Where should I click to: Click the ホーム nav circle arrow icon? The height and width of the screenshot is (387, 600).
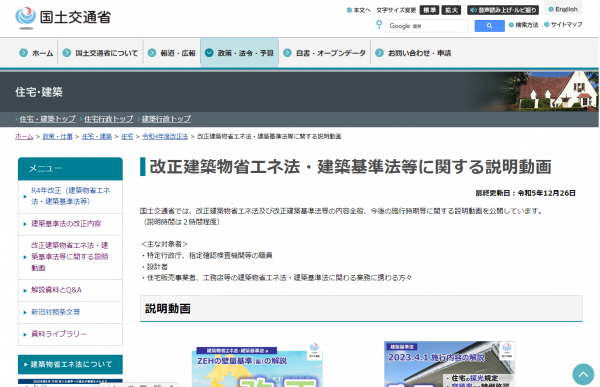click(23, 53)
